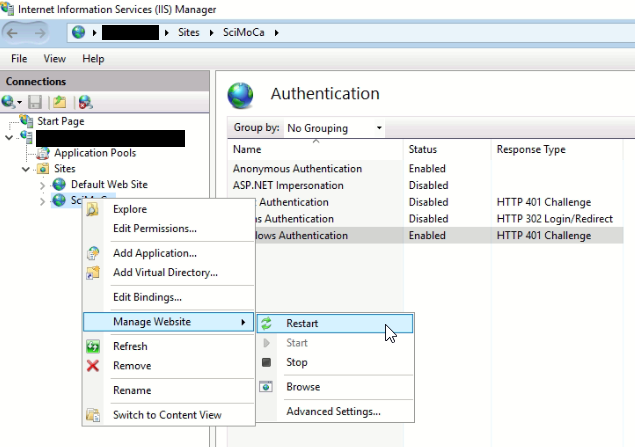This screenshot has width=635, height=447.
Task: Open the File menu
Action: pos(19,59)
